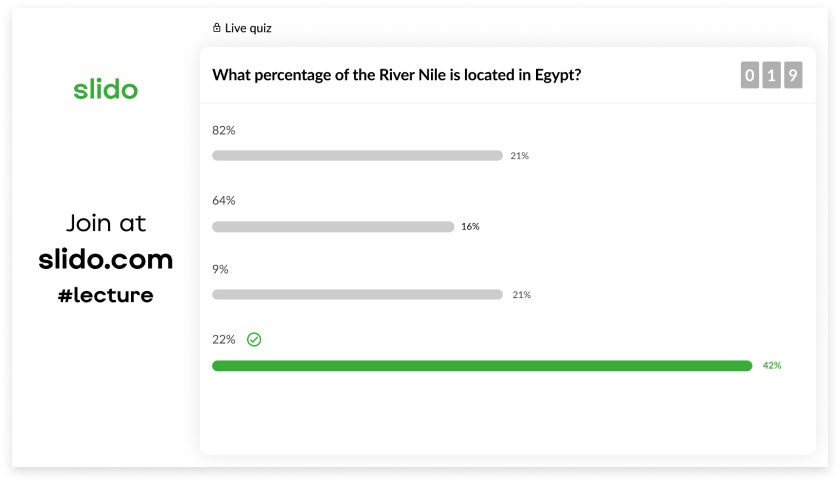Click the River Nile quiz question title
Image resolution: width=840 pixels, height=483 pixels.
click(397, 74)
